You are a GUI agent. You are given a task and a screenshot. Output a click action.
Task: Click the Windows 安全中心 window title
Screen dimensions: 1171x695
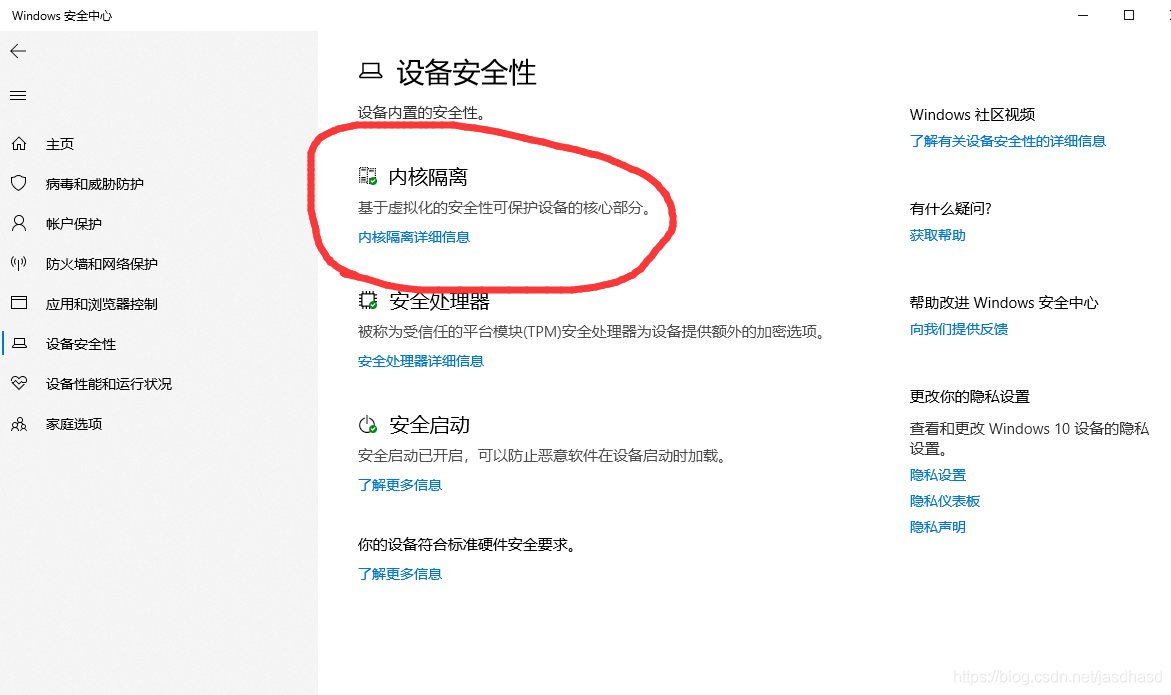pos(62,16)
